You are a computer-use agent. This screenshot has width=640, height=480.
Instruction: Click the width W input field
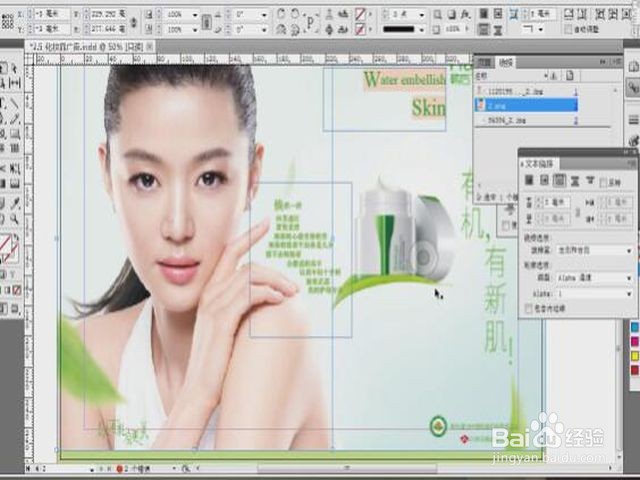pyautogui.click(x=109, y=14)
